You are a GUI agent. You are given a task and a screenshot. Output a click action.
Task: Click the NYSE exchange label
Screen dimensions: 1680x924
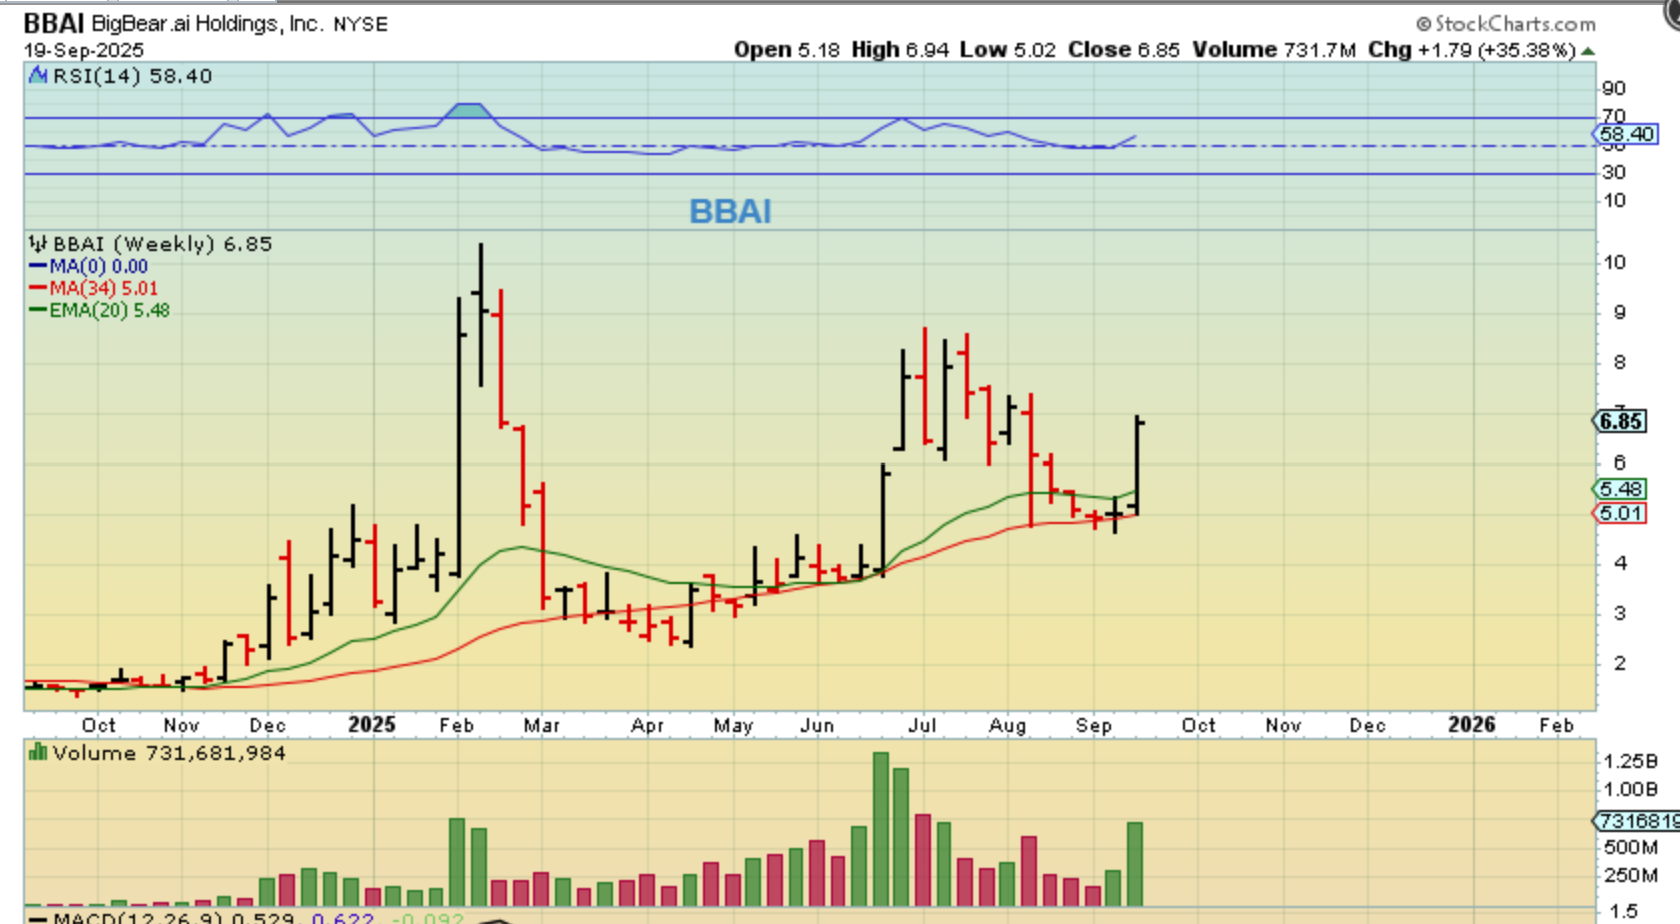[x=360, y=24]
